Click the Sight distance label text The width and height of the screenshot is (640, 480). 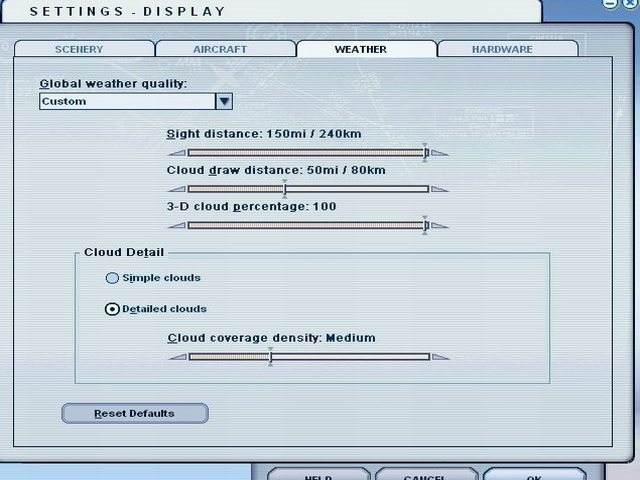264,134
